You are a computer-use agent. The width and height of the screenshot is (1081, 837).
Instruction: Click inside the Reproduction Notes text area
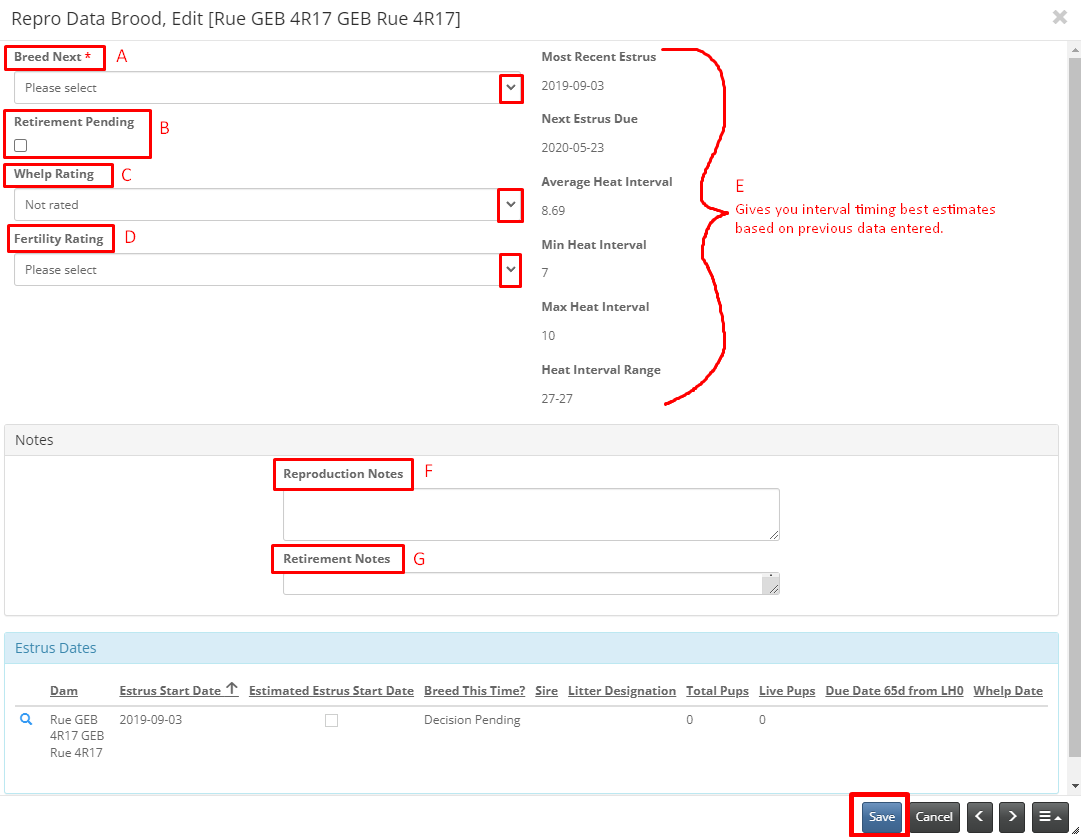530,514
